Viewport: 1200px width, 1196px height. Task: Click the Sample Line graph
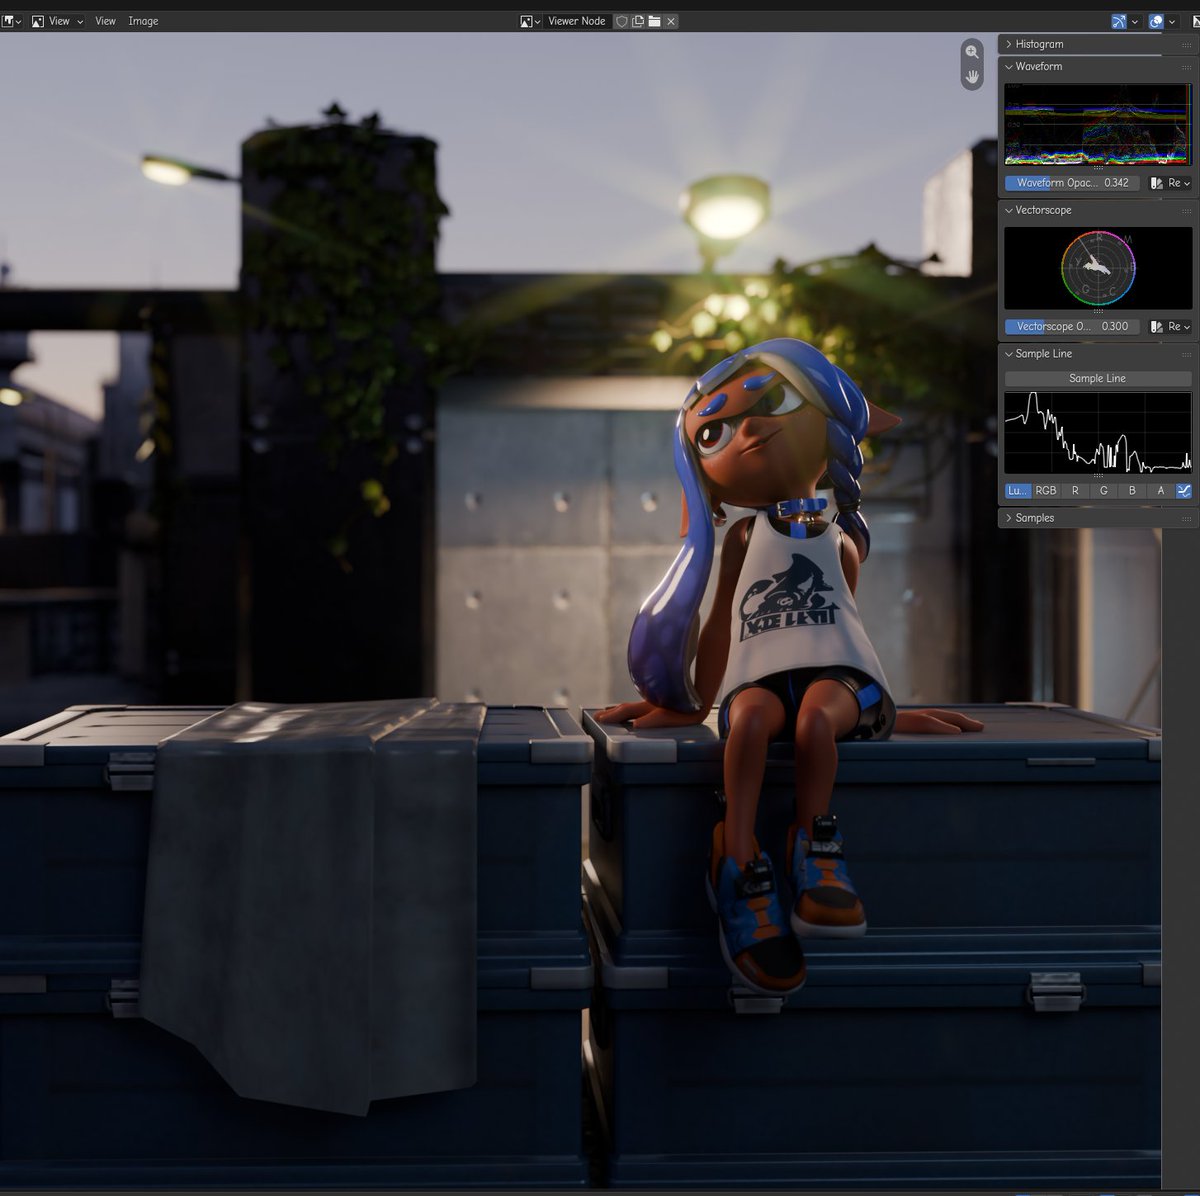(x=1098, y=432)
